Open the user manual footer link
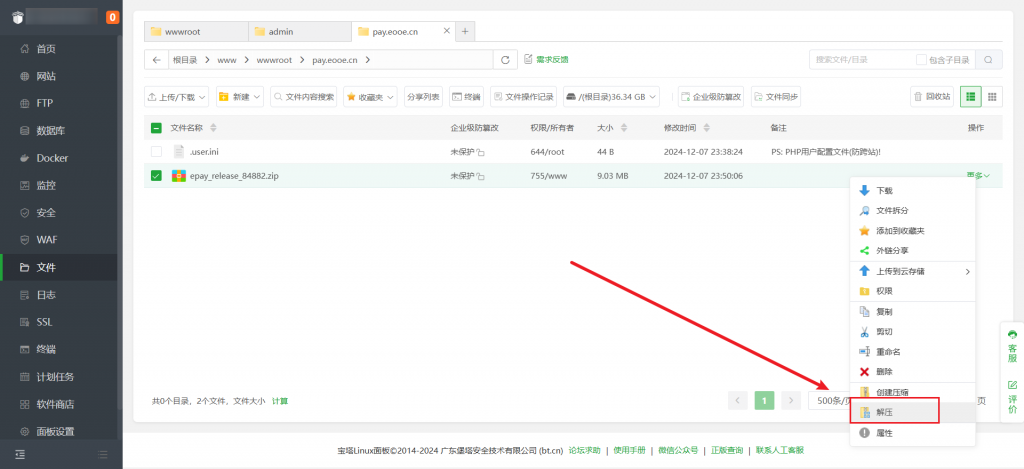 (x=628, y=450)
